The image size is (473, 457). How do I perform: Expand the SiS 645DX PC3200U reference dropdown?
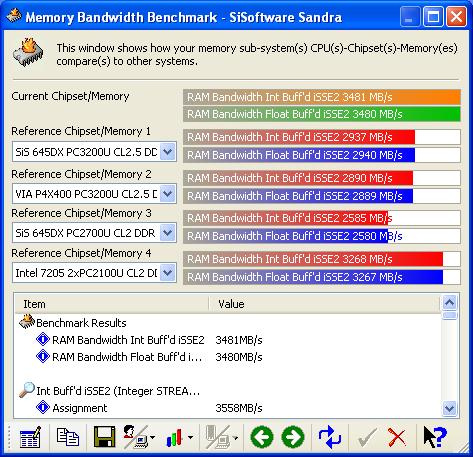168,152
